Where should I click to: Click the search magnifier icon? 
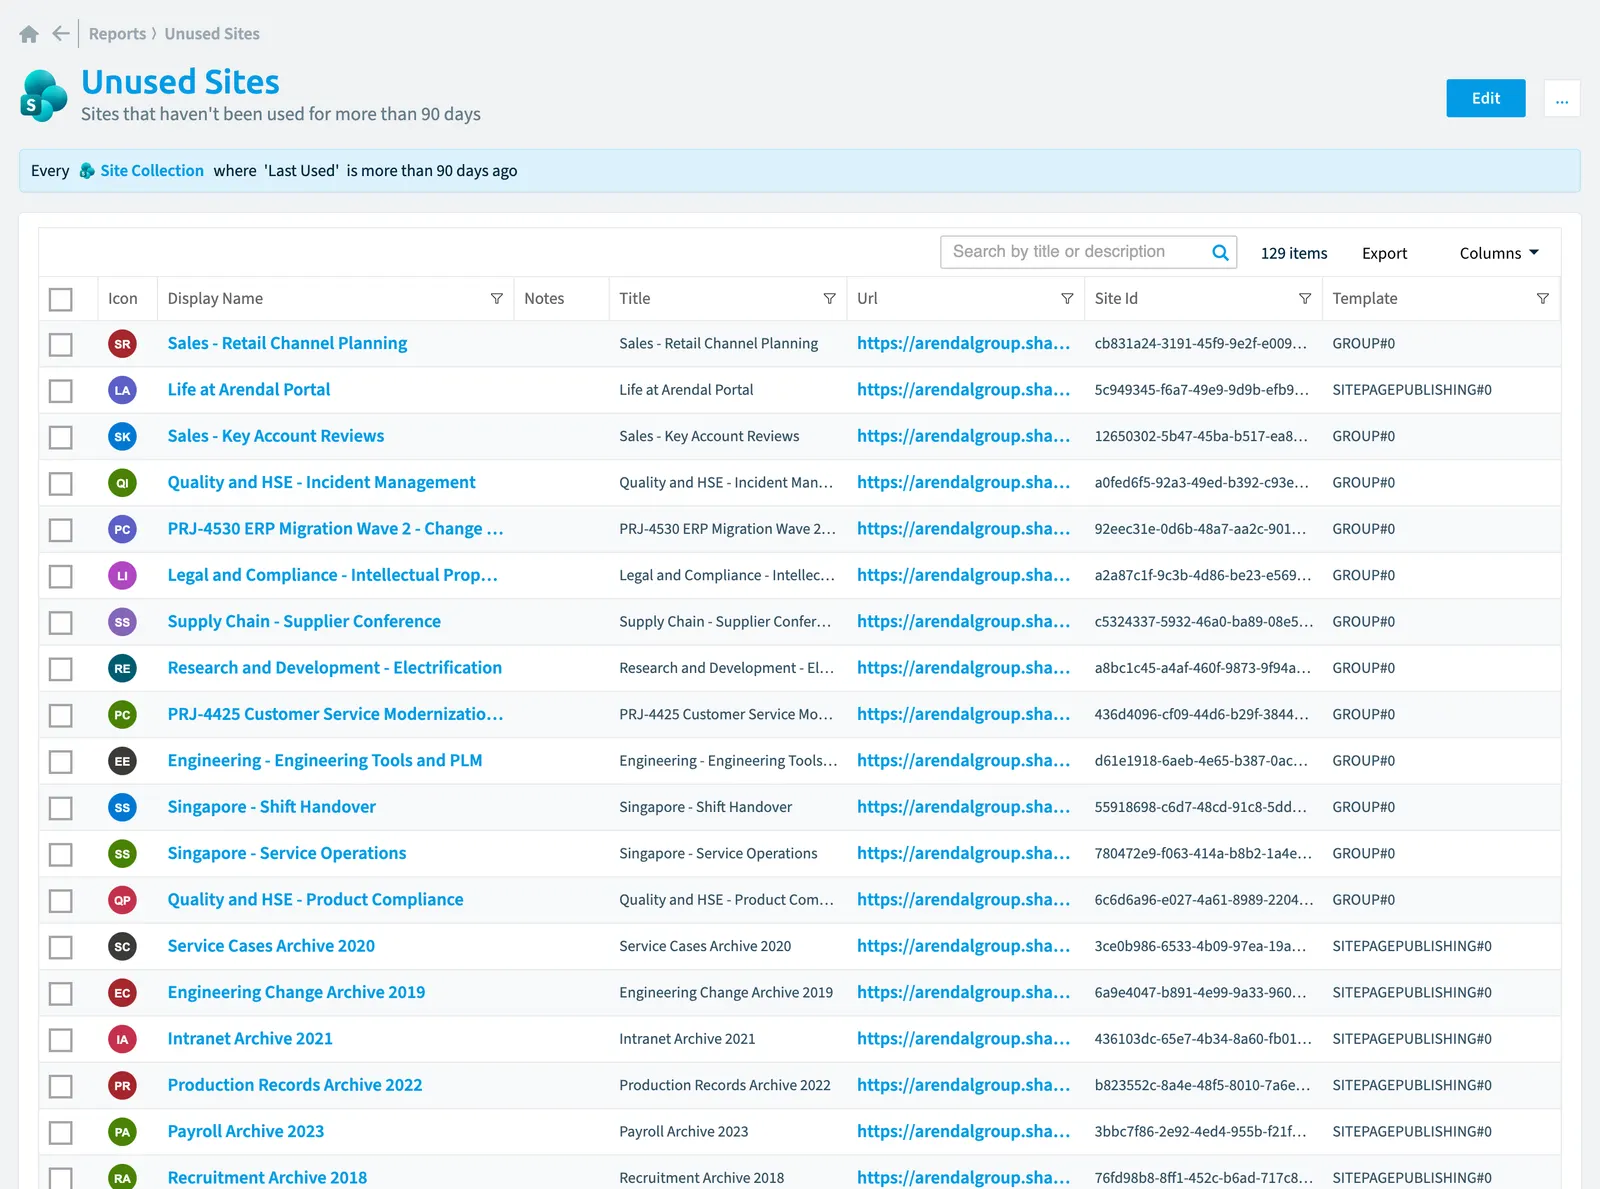click(1220, 253)
